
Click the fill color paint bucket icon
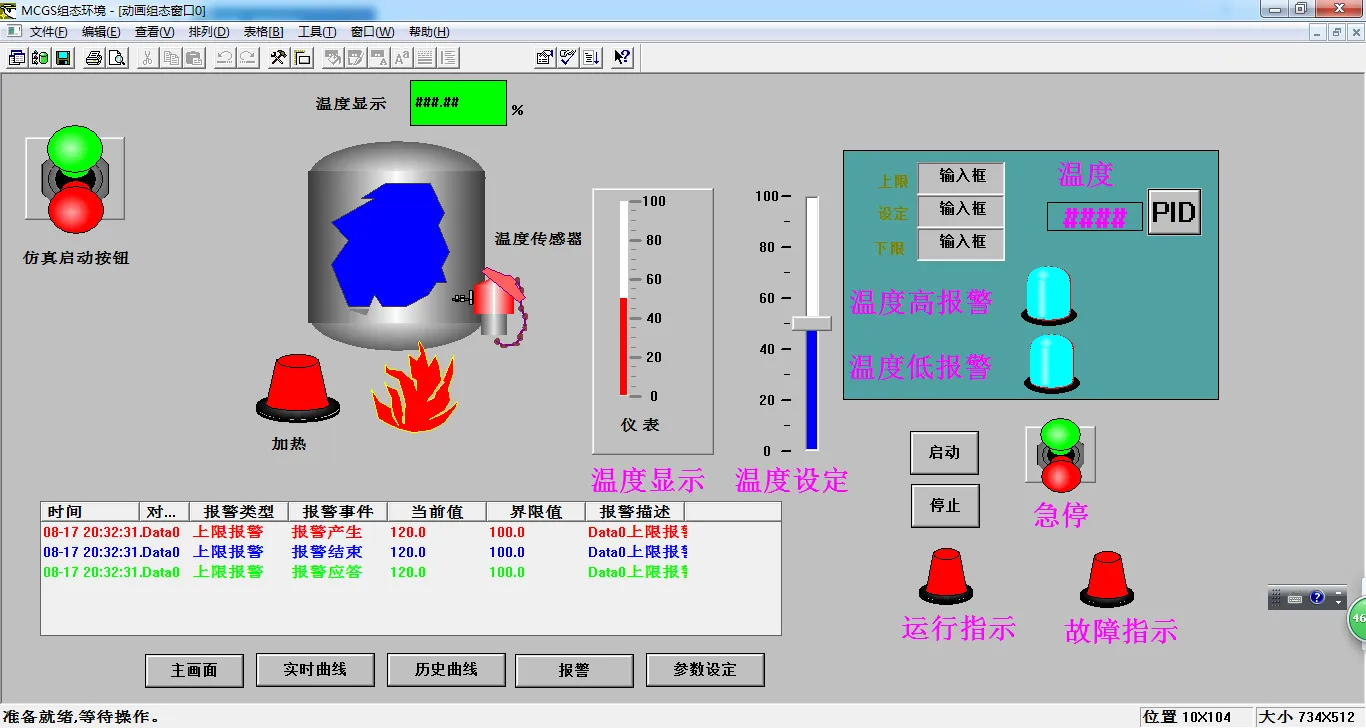pos(333,57)
